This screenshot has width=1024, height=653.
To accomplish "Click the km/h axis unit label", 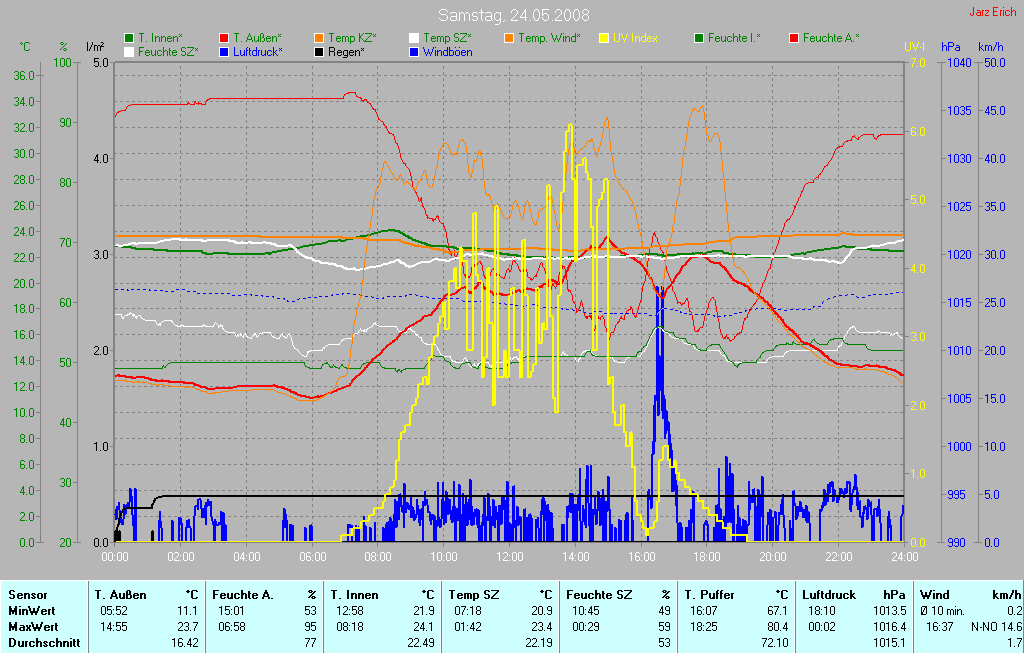I will 990,47.
